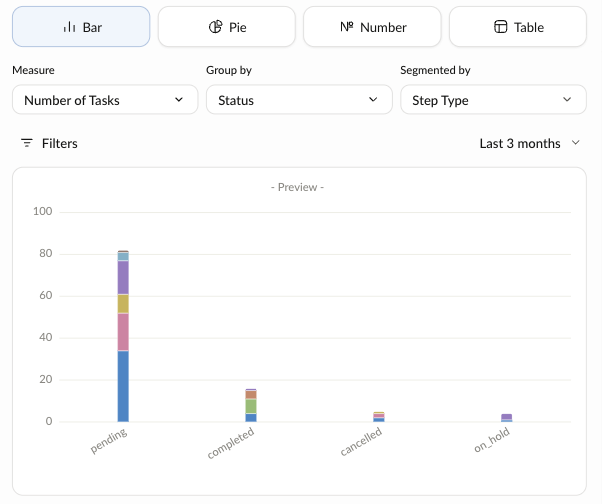Screen dimensions: 602x504
Task: Click the pink segment of pending bar
Action: (123, 332)
